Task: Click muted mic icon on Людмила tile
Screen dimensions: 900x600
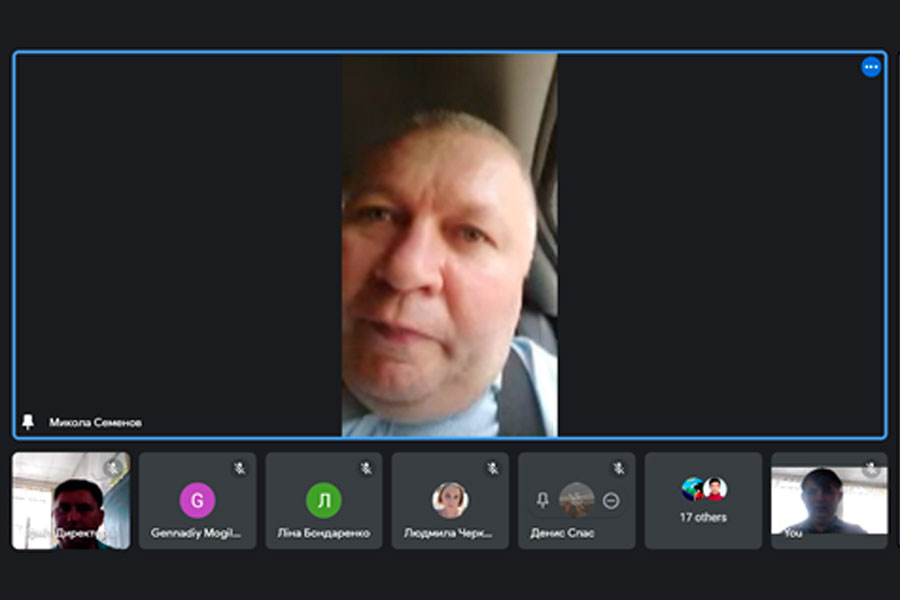Action: point(492,469)
